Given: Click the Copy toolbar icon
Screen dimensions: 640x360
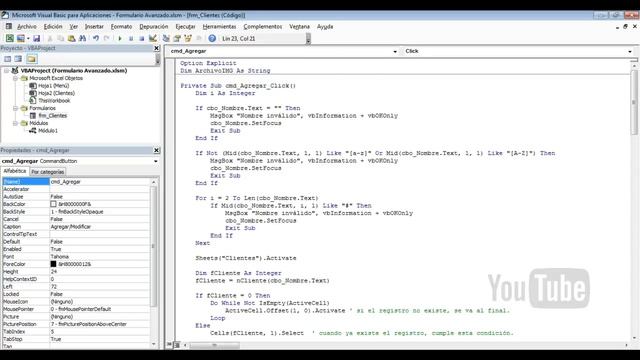Looking at the screenshot, I should tap(60, 38).
